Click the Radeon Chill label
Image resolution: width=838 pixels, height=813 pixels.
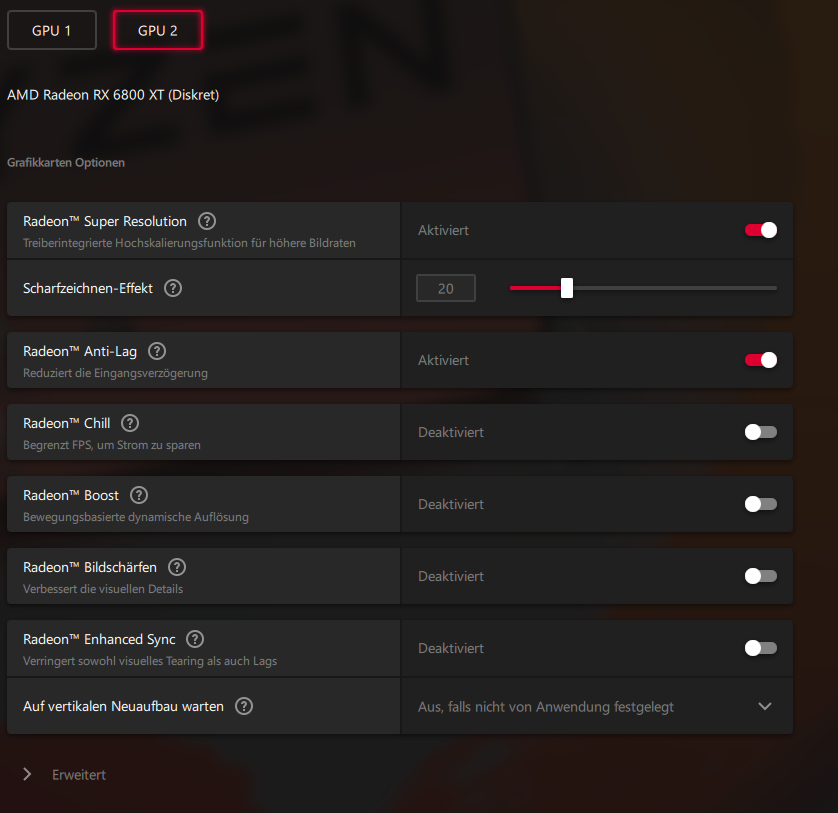(66, 423)
